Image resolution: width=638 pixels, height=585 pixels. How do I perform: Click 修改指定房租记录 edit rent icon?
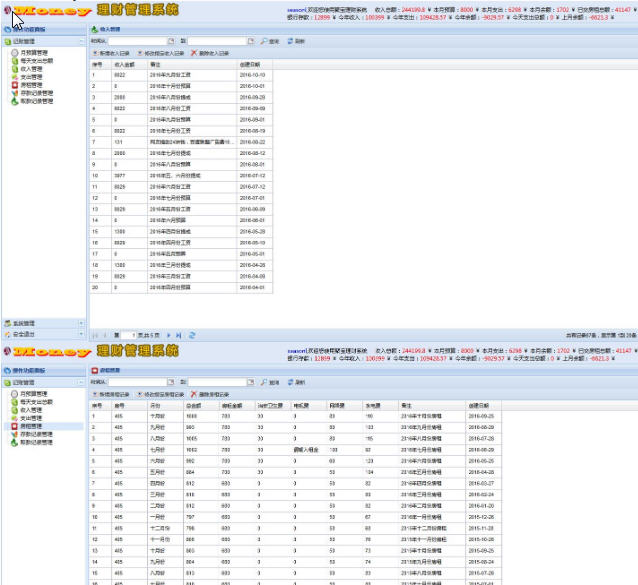click(x=139, y=394)
